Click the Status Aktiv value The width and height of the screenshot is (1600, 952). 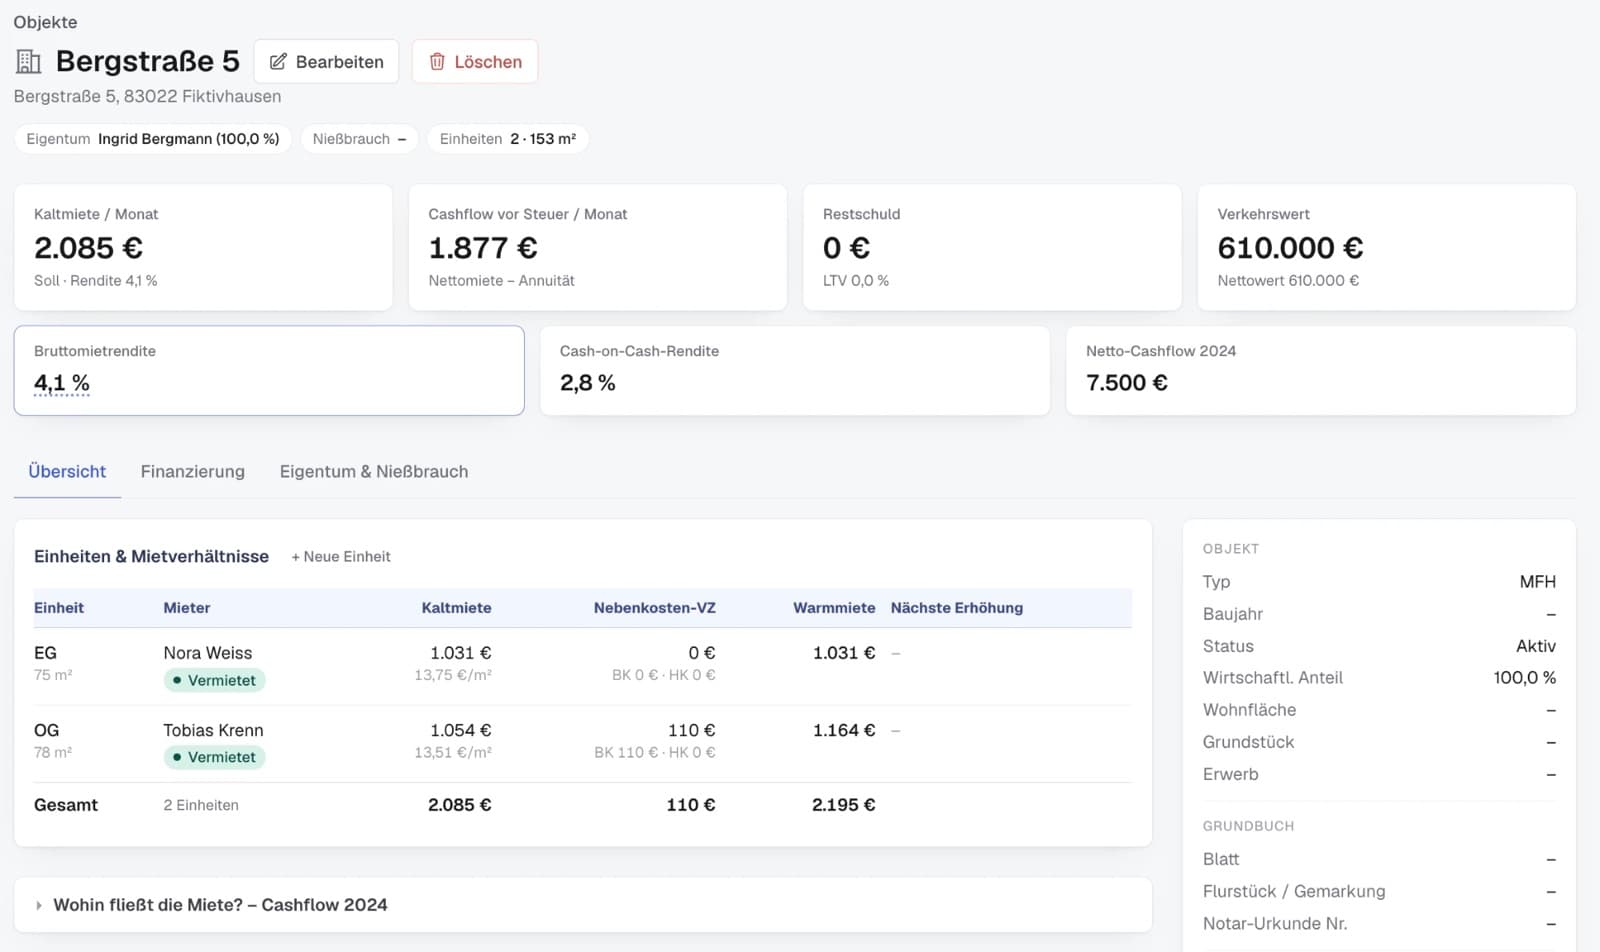tap(1536, 646)
